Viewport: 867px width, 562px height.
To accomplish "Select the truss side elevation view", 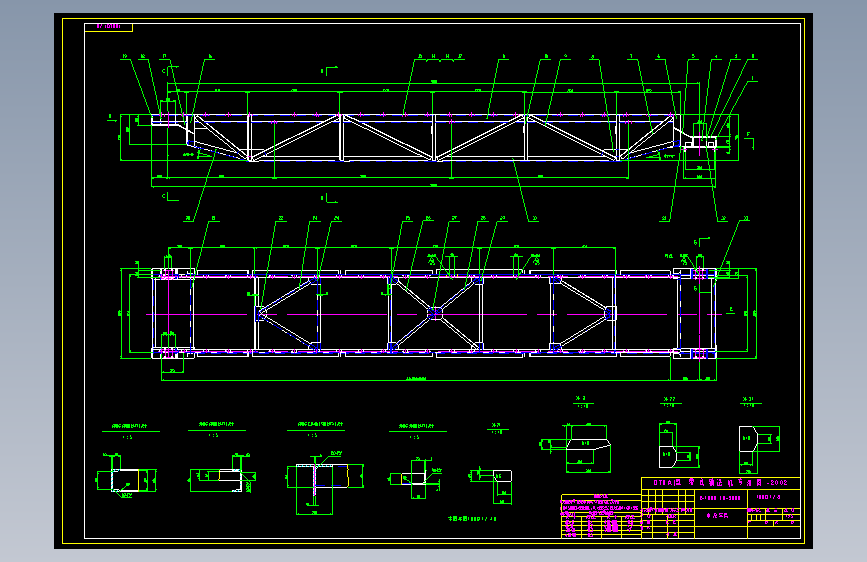I will (434, 138).
